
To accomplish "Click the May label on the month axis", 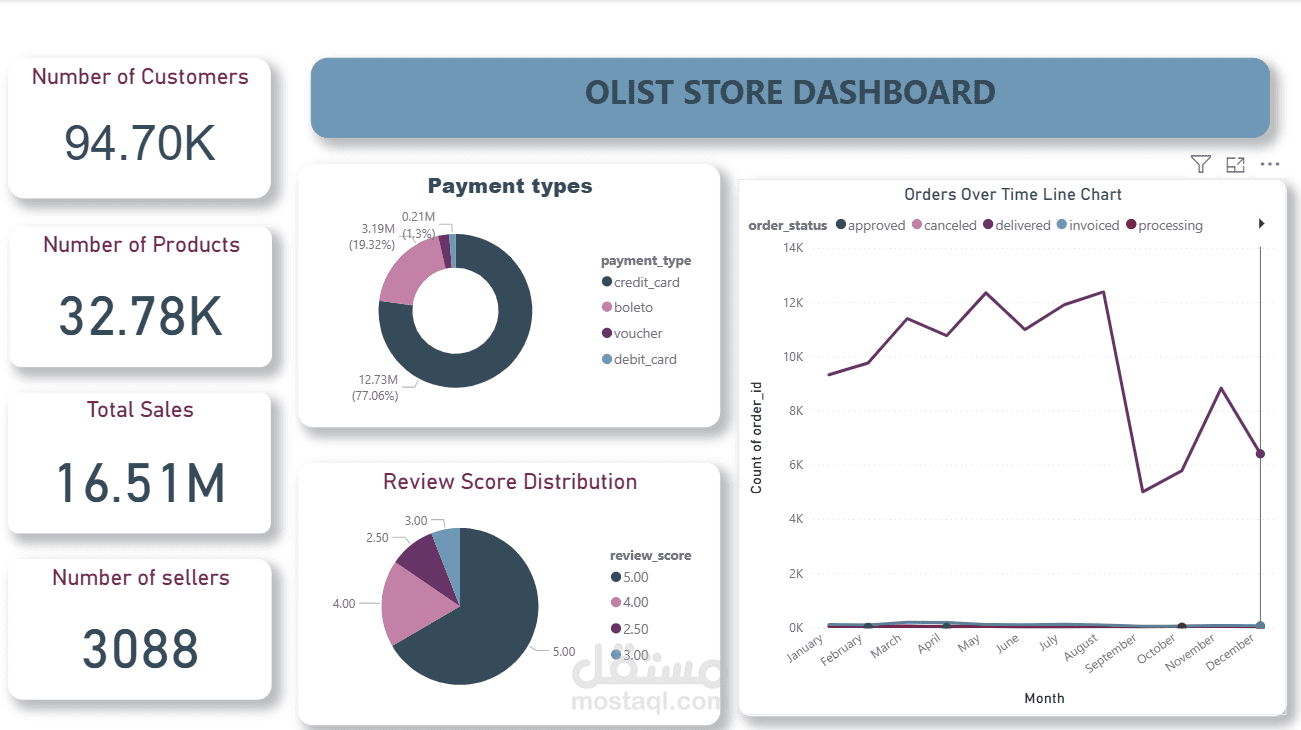I will [x=968, y=642].
